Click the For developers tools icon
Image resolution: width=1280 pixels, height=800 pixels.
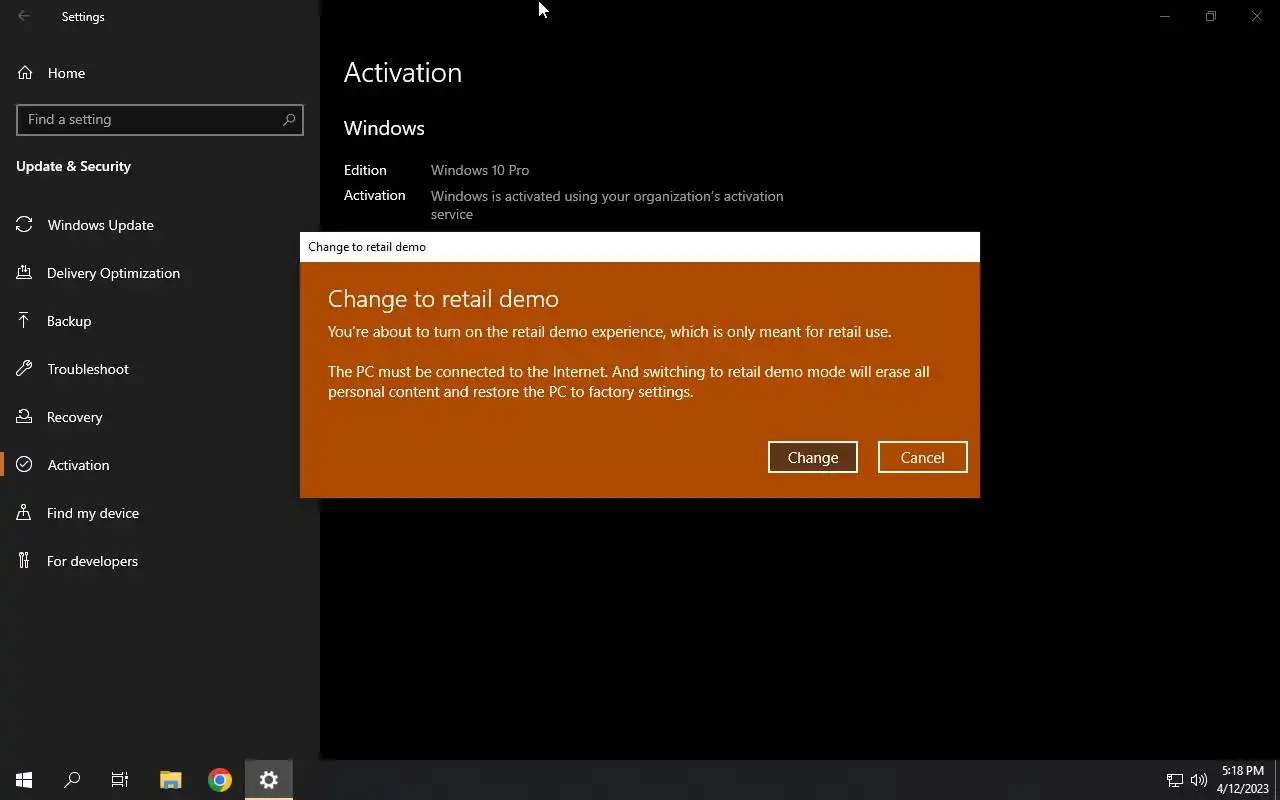point(24,561)
